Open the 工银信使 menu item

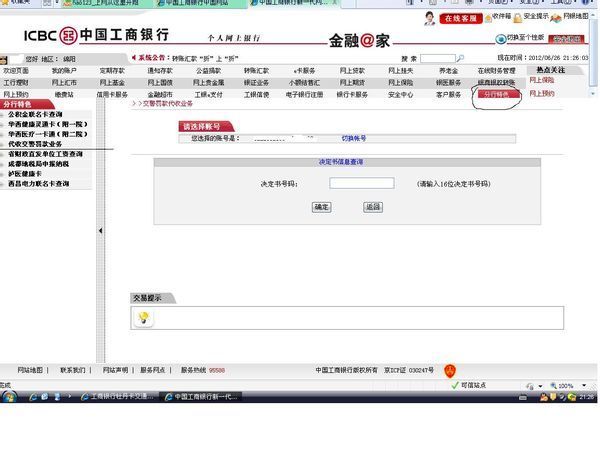pos(256,95)
